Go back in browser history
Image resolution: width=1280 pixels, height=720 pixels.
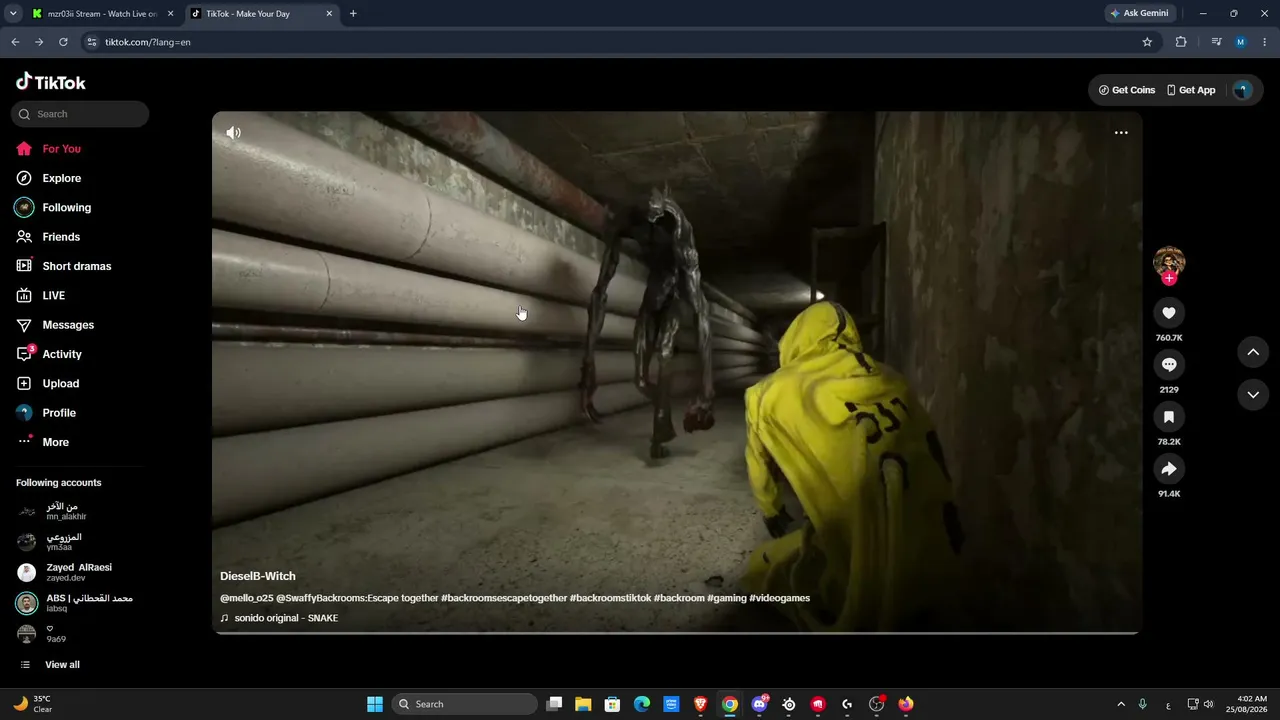click(x=15, y=42)
